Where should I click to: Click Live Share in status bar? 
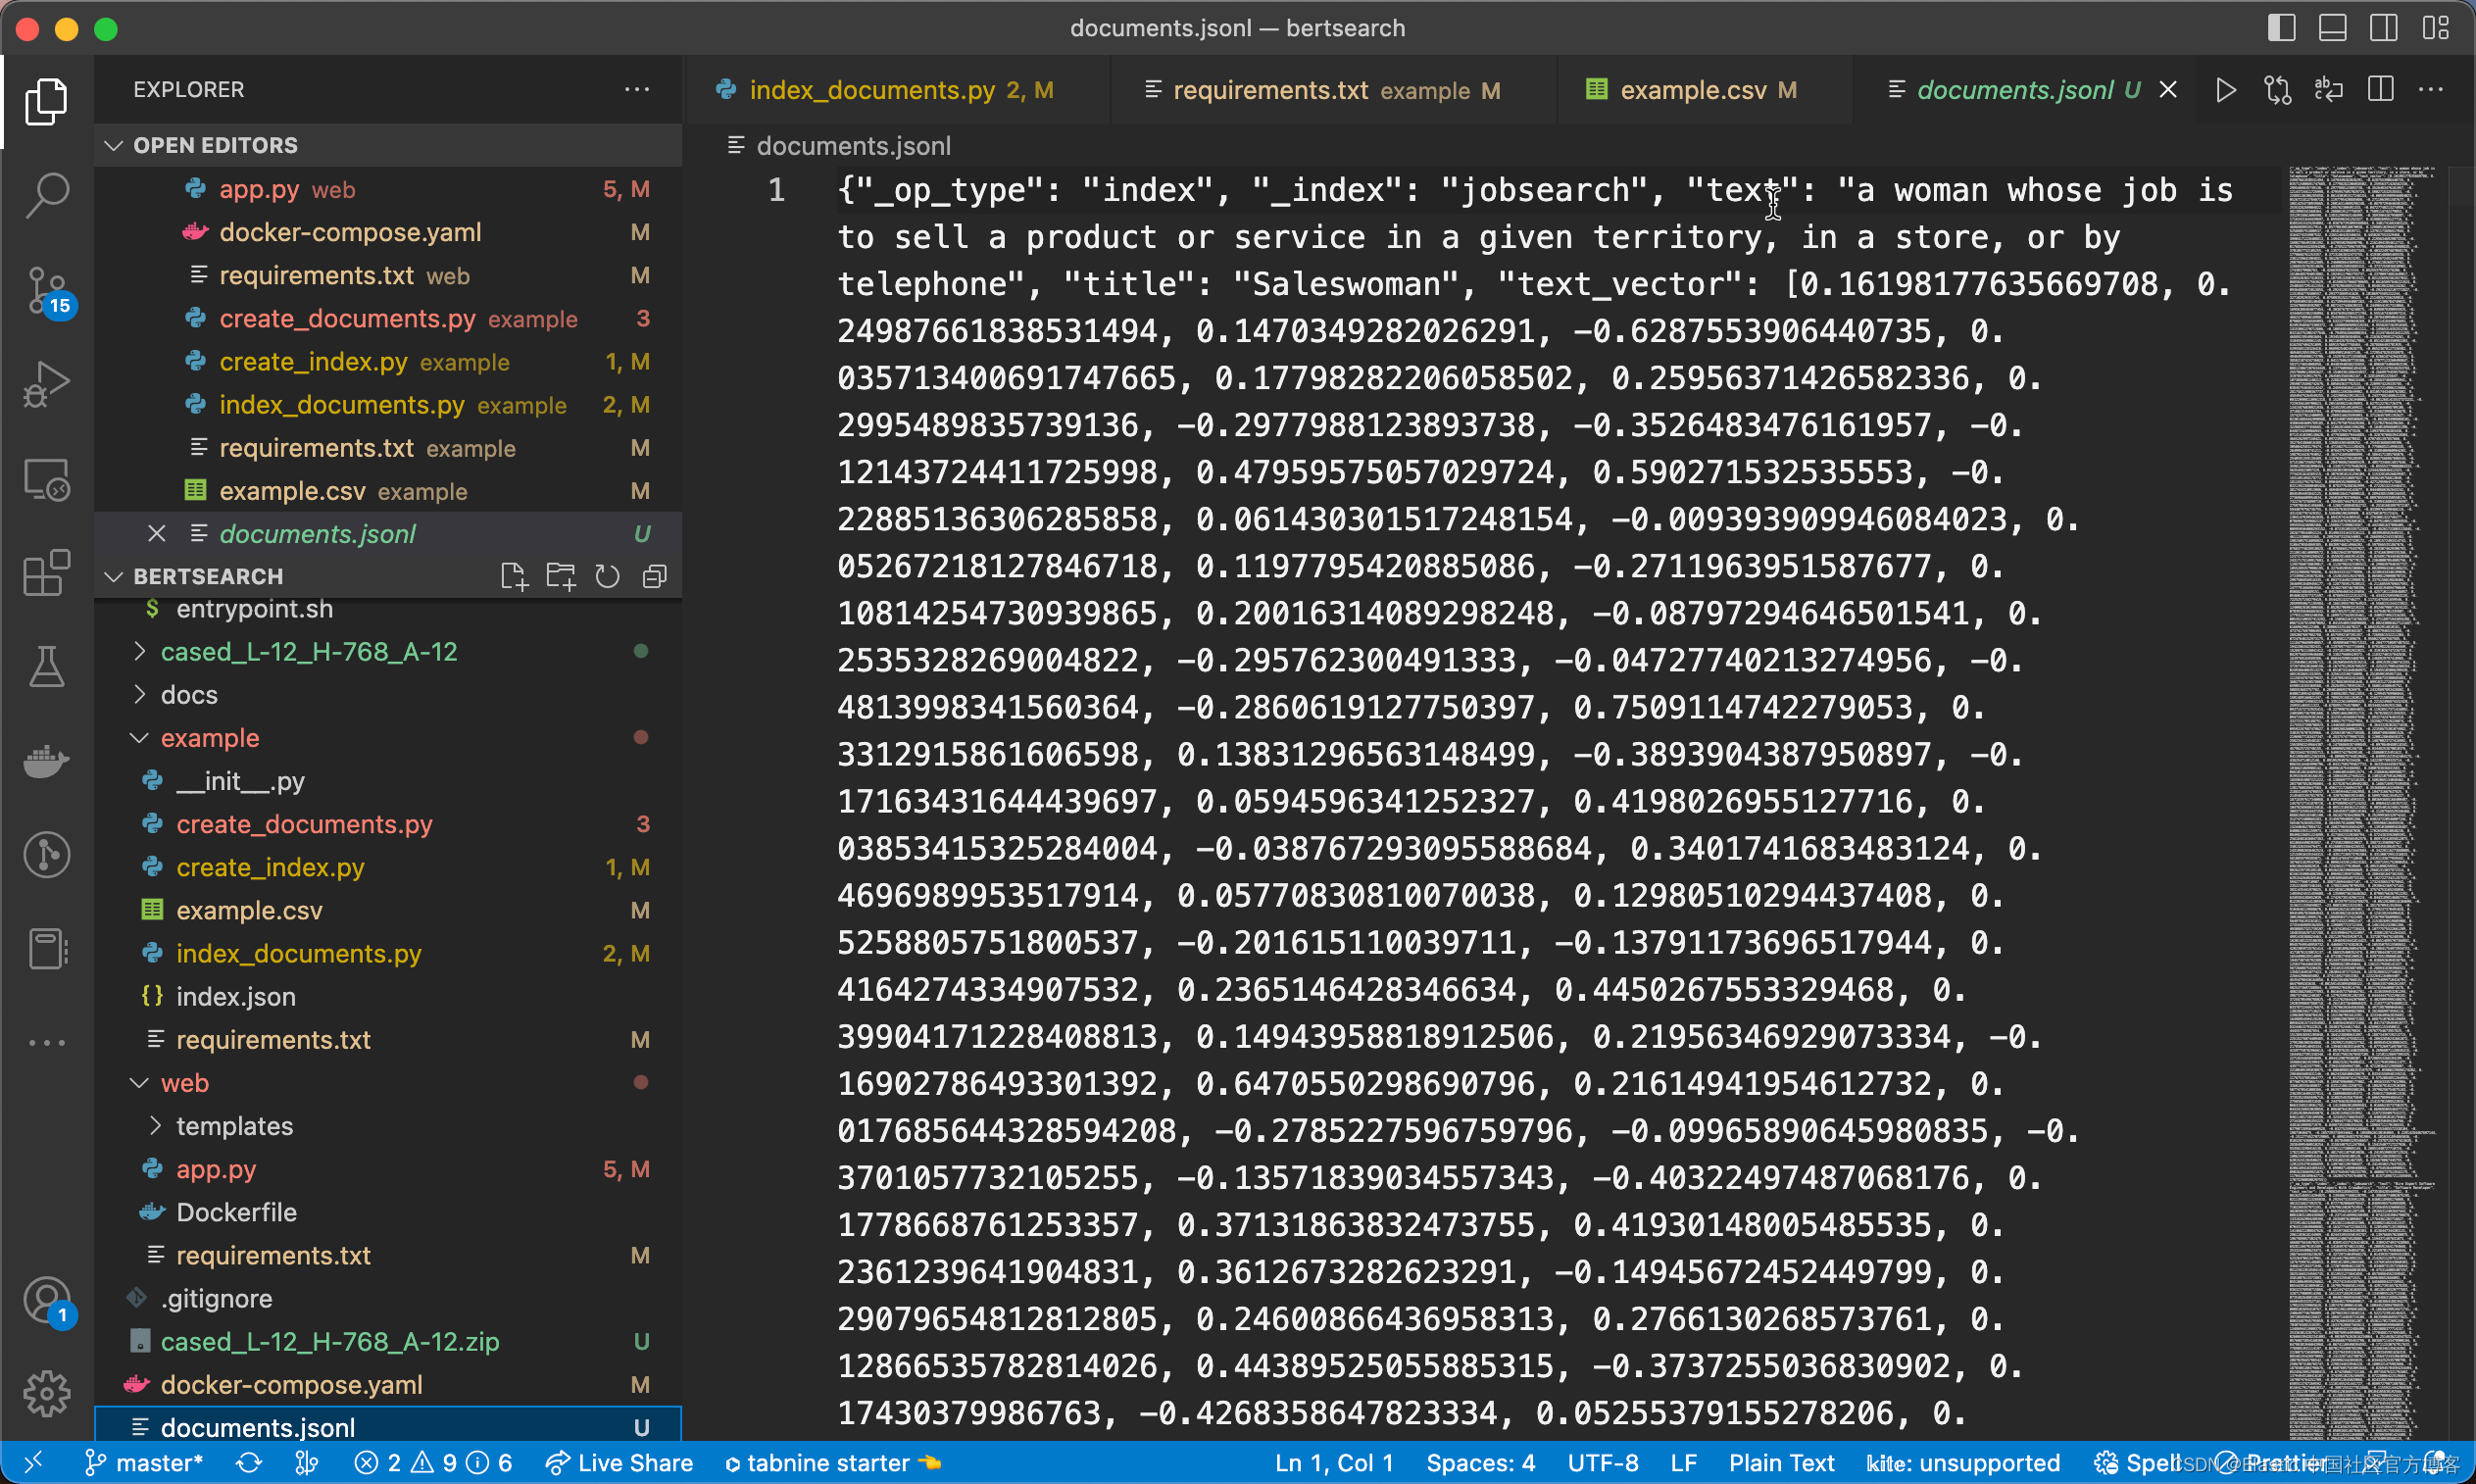click(620, 1463)
